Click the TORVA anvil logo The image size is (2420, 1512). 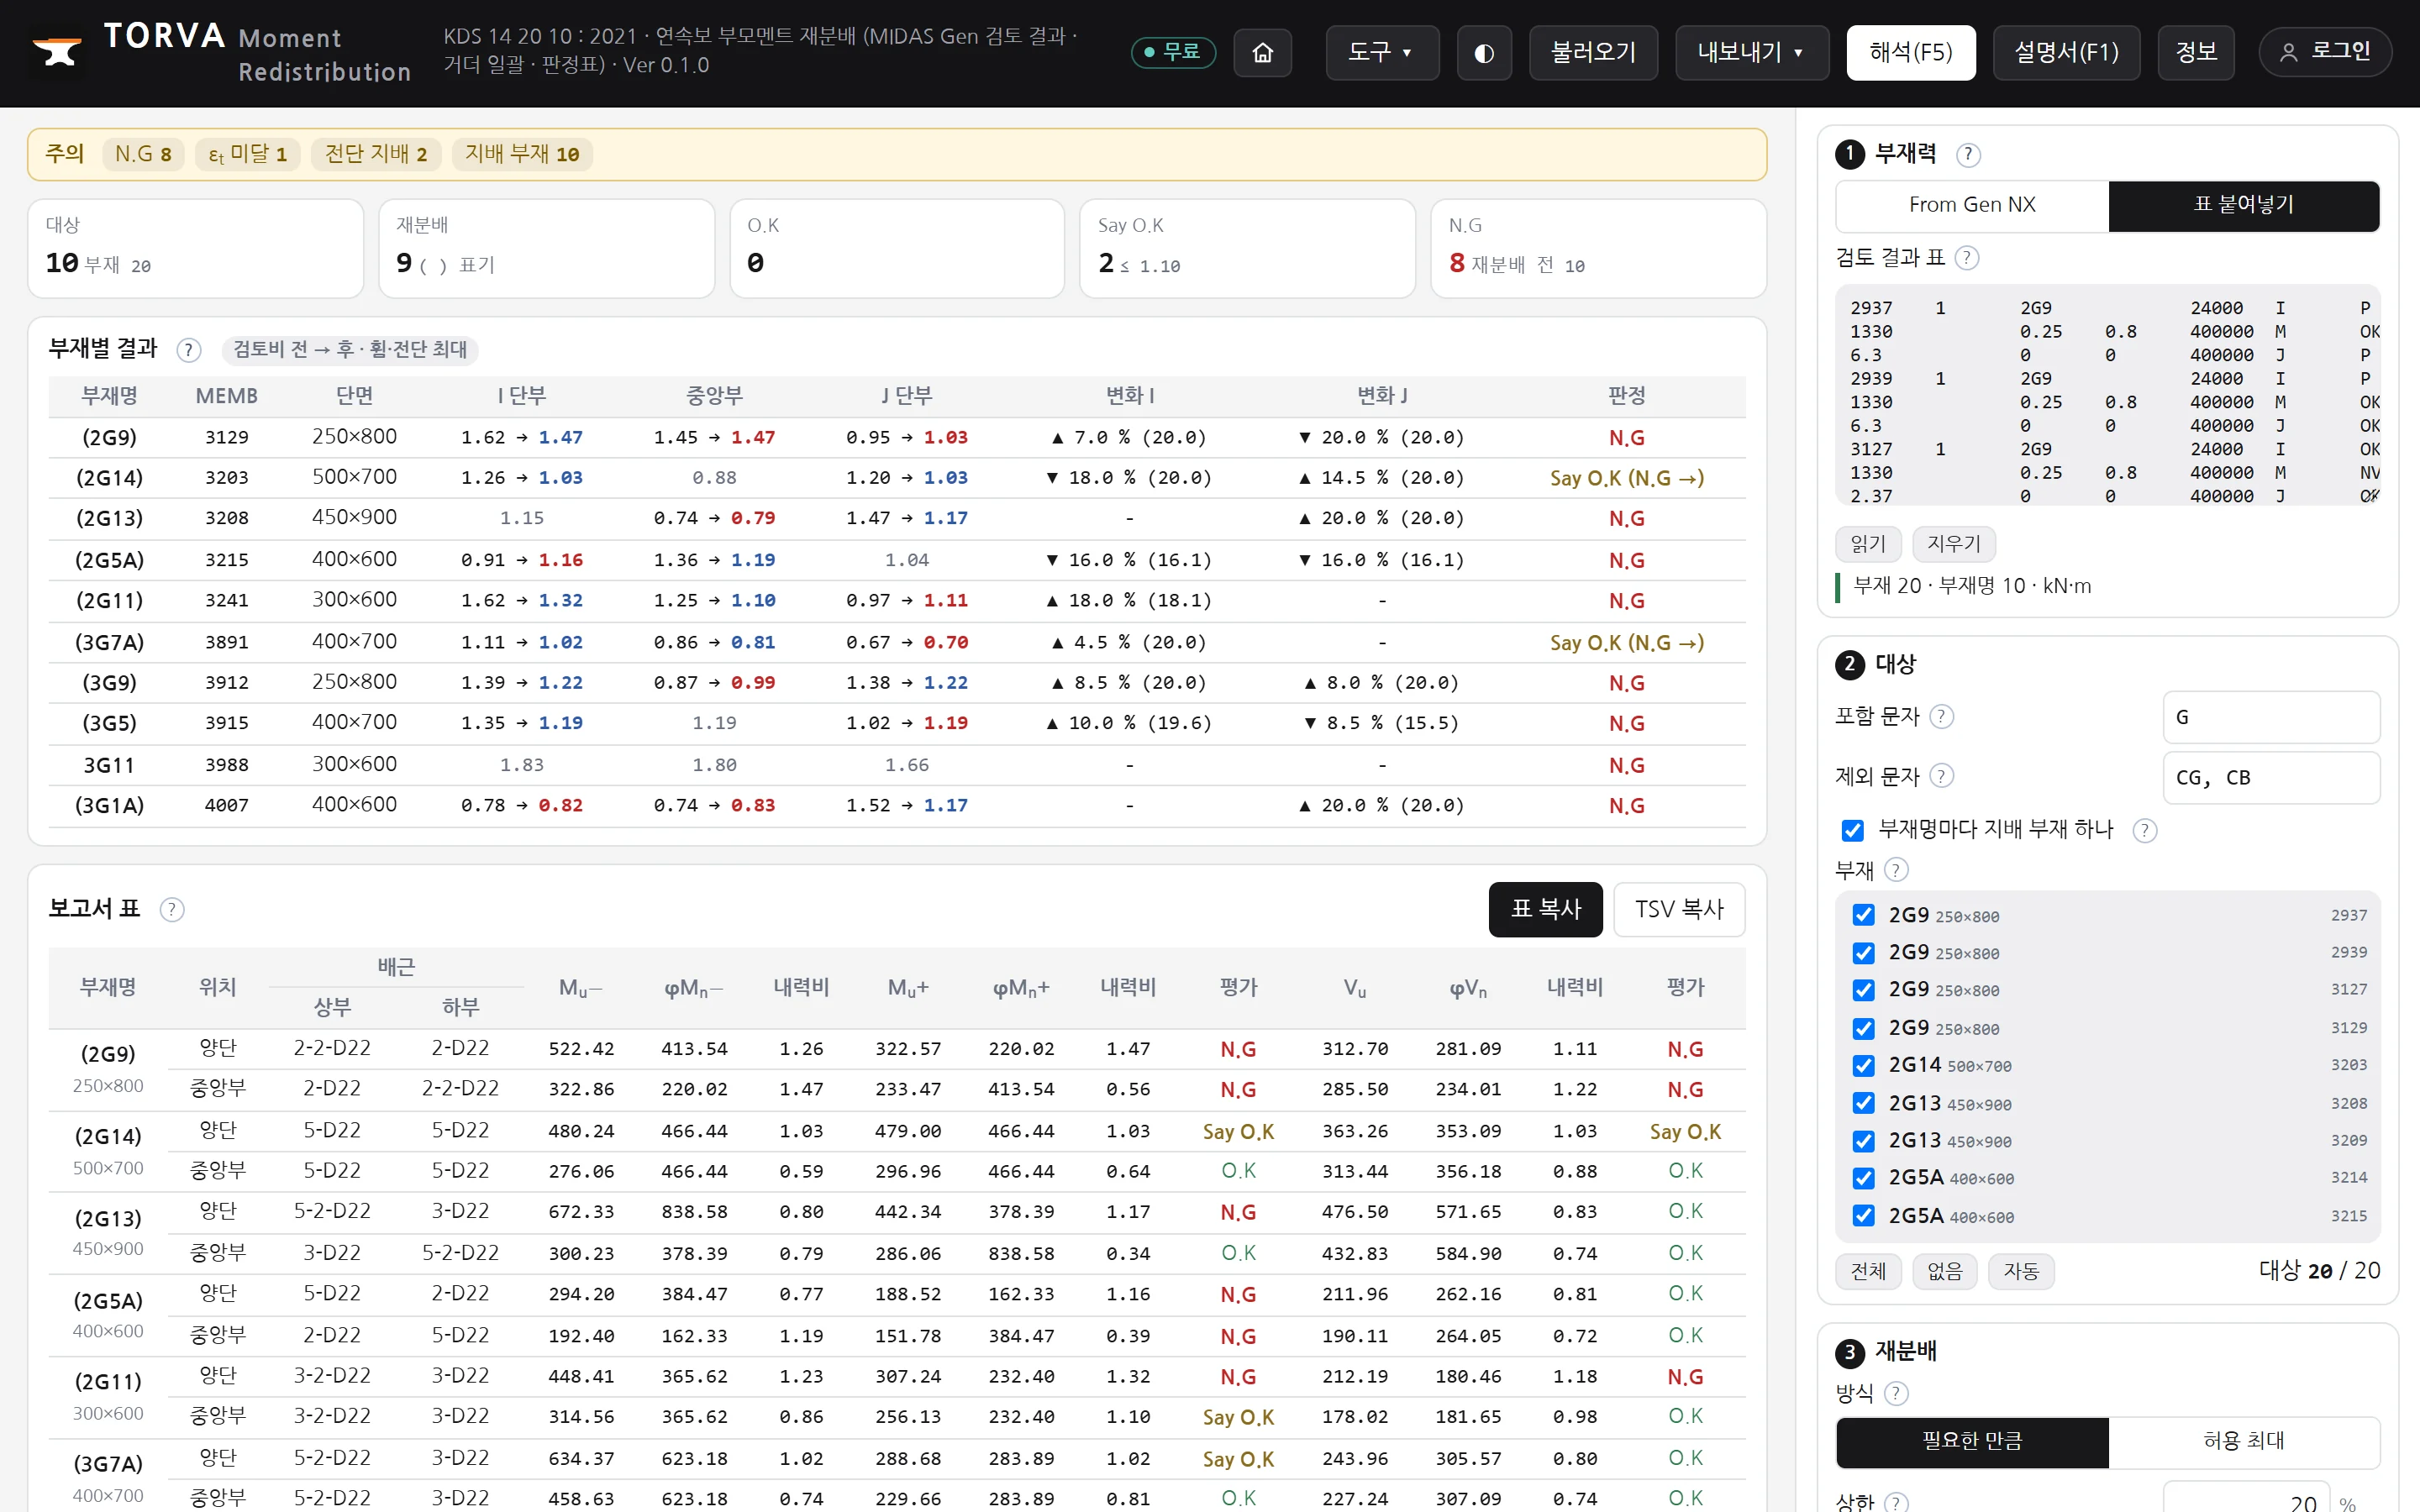pyautogui.click(x=57, y=52)
